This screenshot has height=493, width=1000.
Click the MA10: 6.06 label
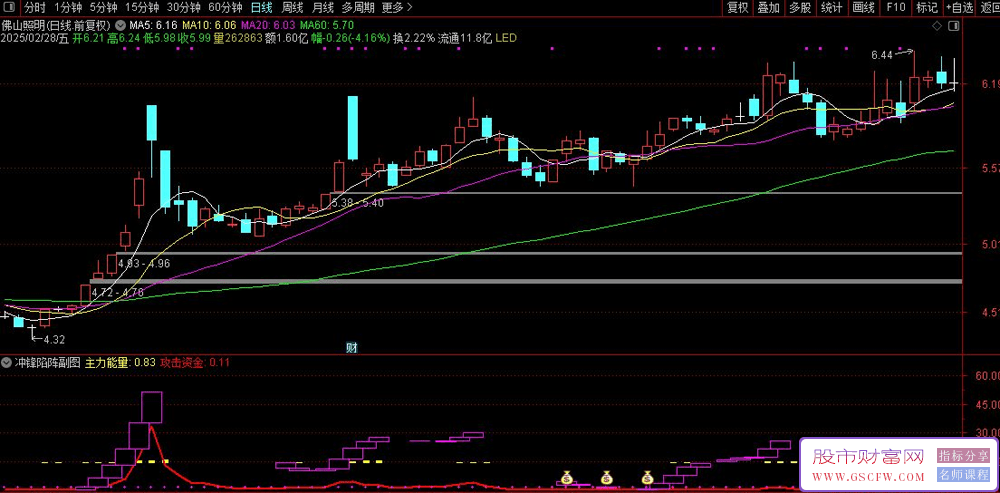pos(209,26)
